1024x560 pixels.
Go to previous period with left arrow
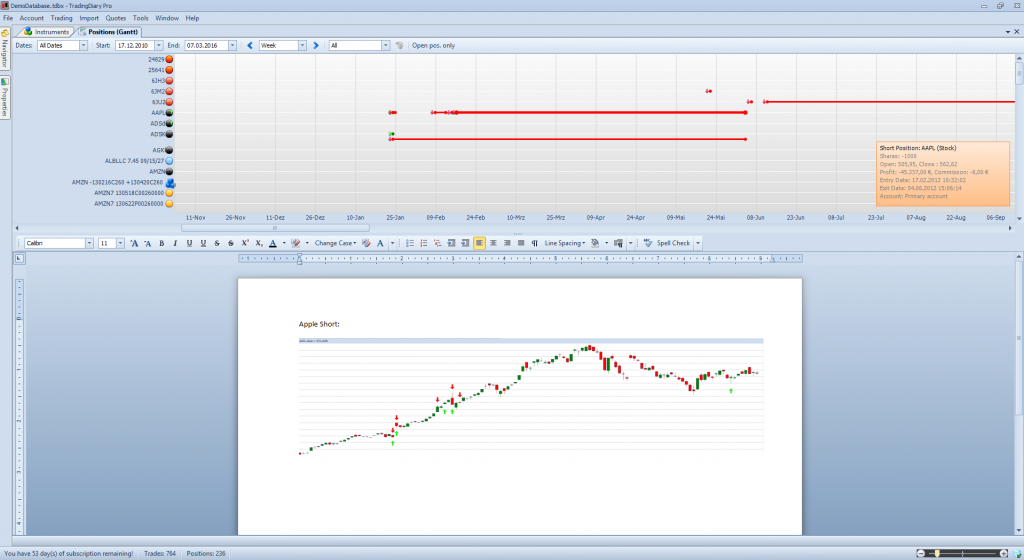tap(249, 46)
